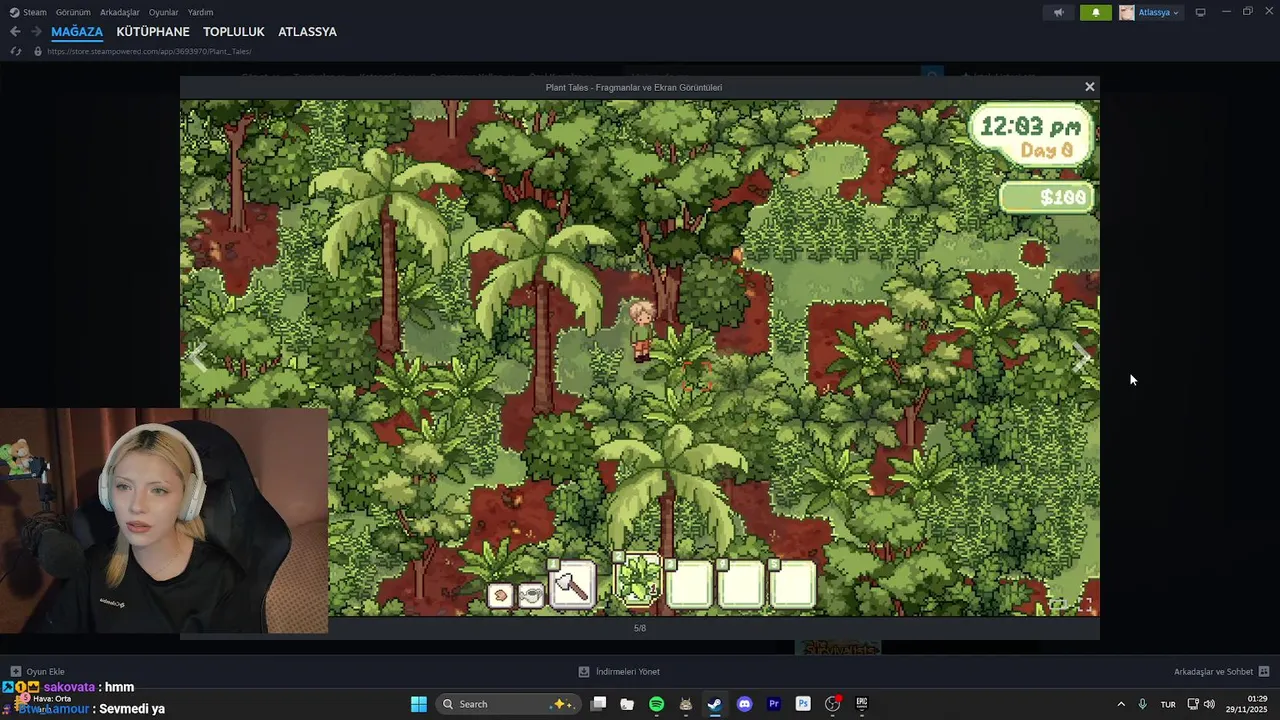Show the next screenshot
1280x720 pixels.
tap(1081, 358)
